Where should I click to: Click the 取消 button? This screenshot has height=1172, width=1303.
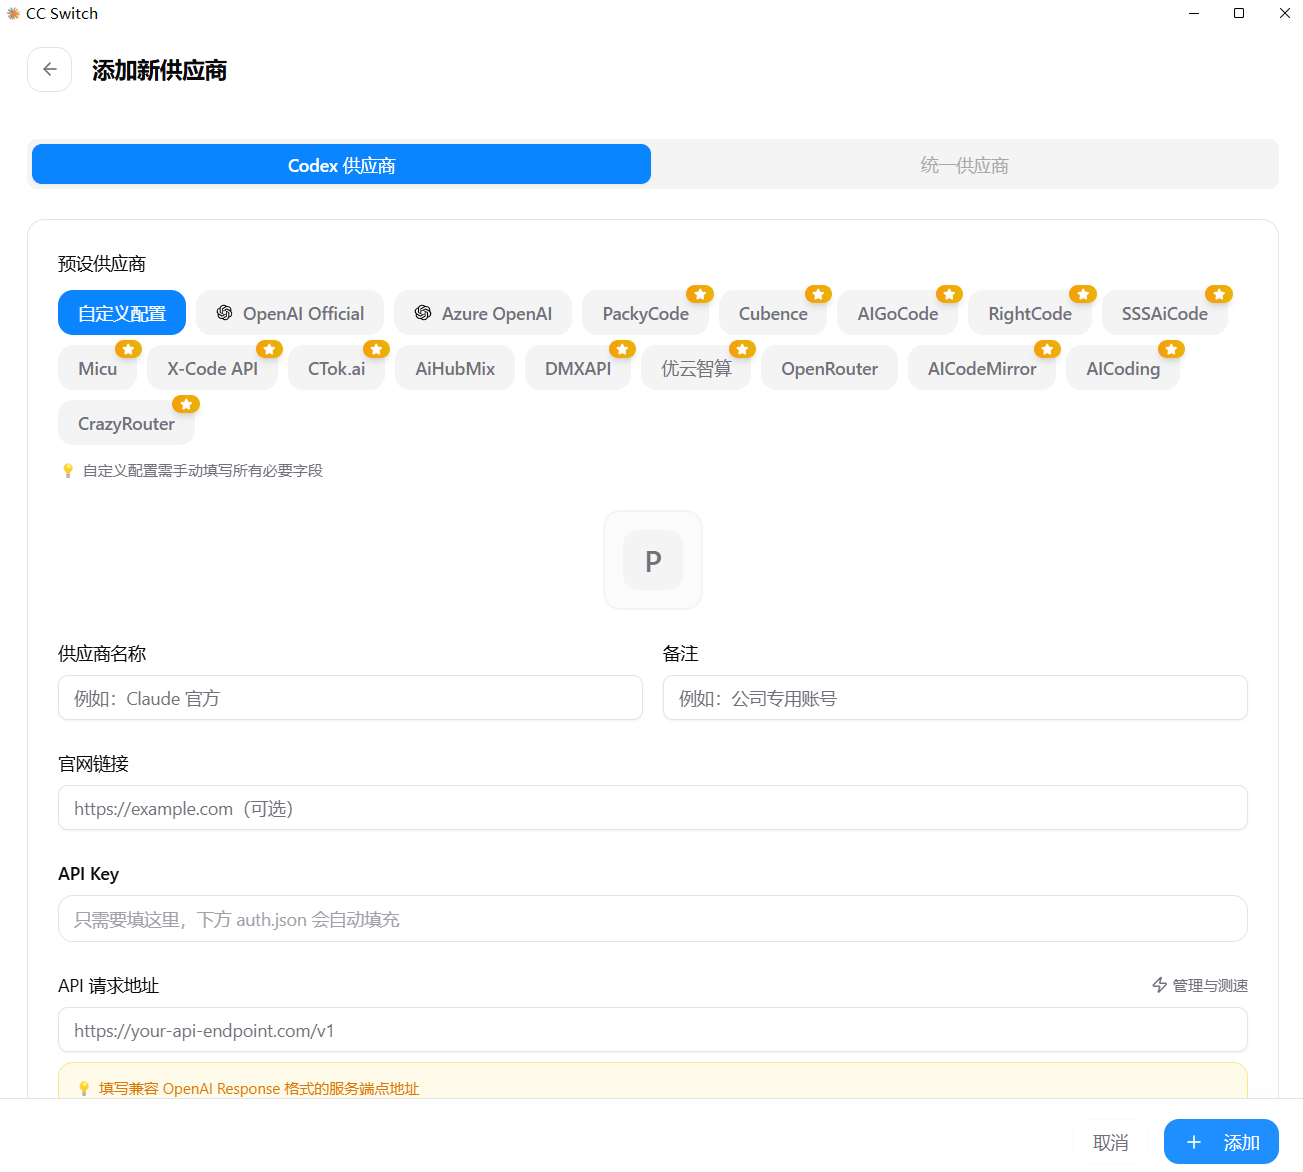1110,1142
